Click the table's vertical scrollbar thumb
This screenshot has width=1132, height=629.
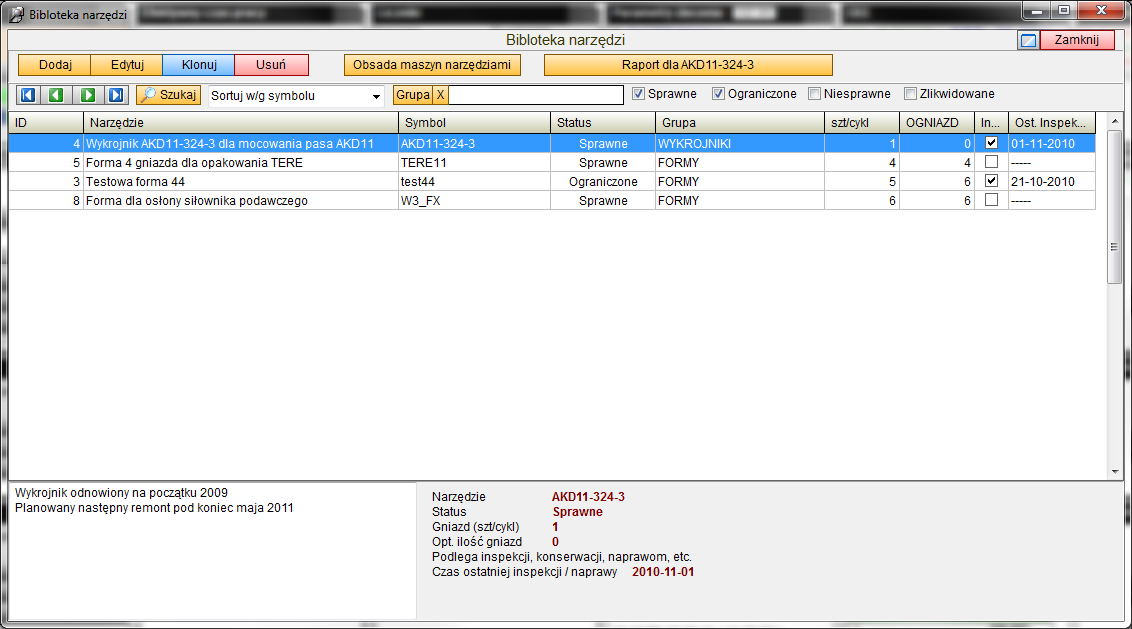click(1115, 207)
